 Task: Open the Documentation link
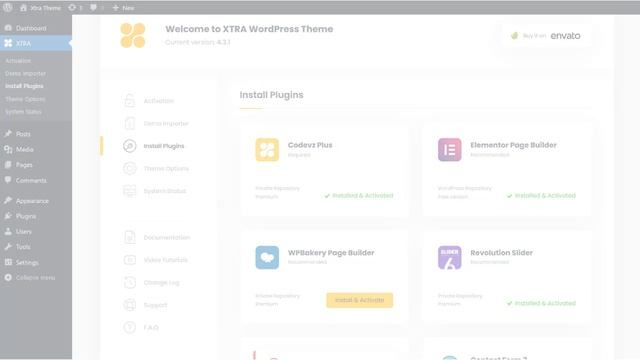(x=167, y=237)
